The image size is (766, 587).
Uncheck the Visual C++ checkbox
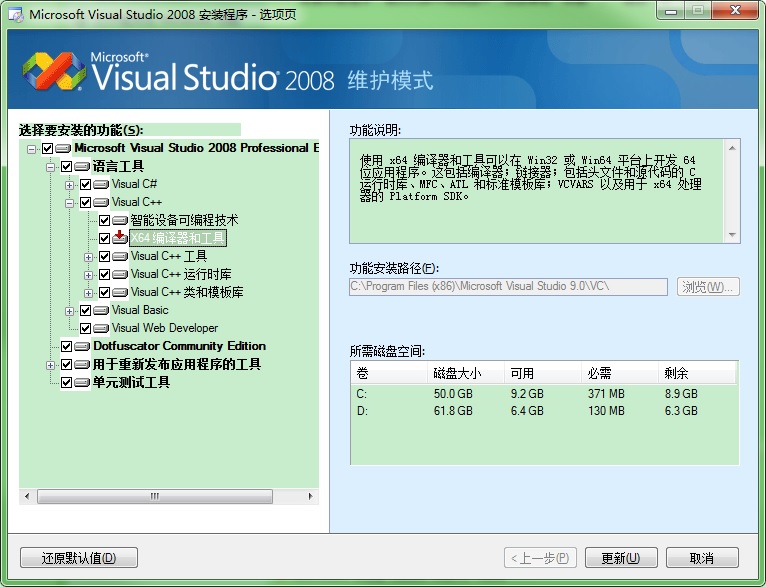point(85,203)
